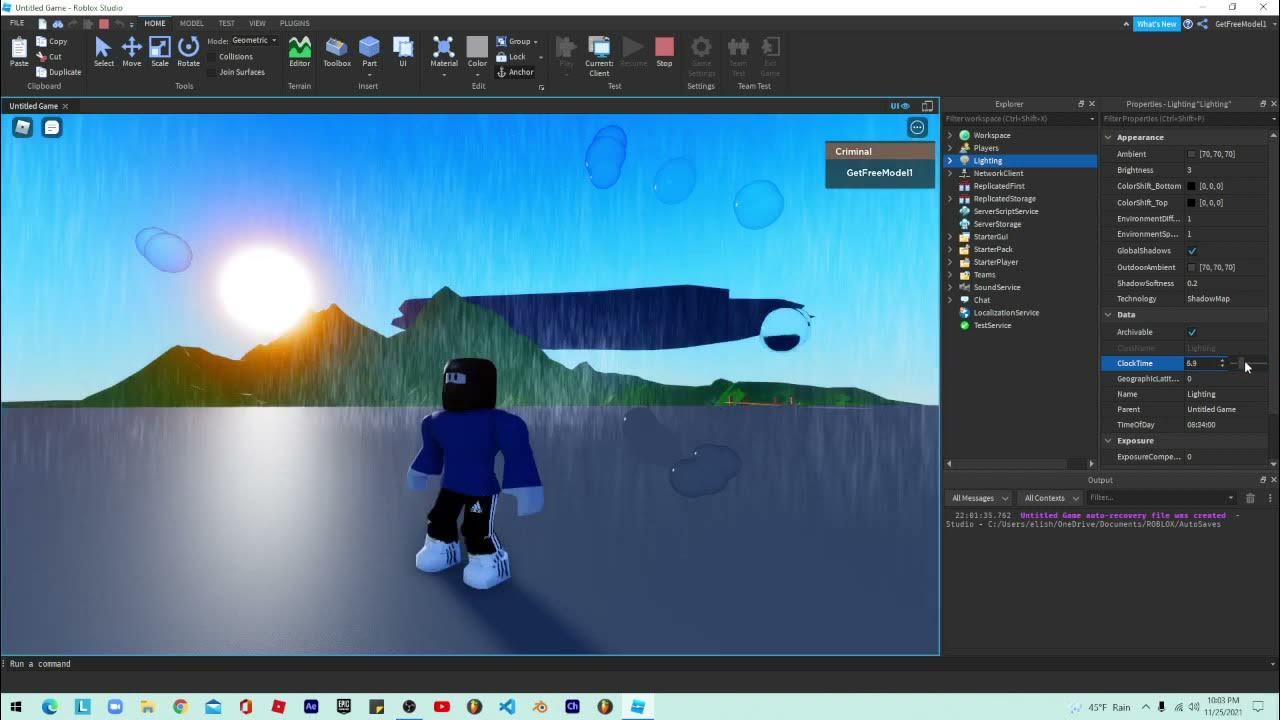Select the Move tool
The height and width of the screenshot is (720, 1280).
[x=132, y=52]
